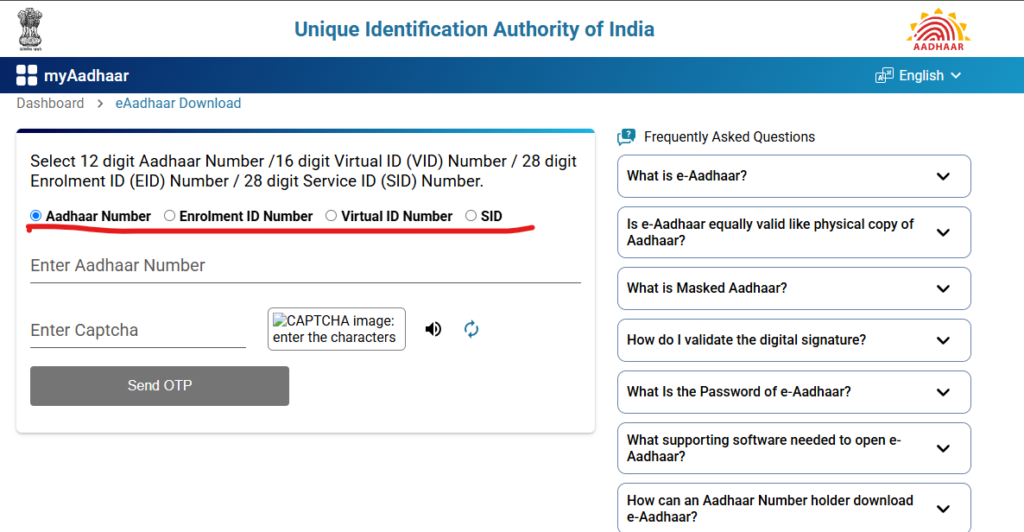Focus the Enter Aadhaar Number field
This screenshot has width=1024, height=532.
coord(306,266)
